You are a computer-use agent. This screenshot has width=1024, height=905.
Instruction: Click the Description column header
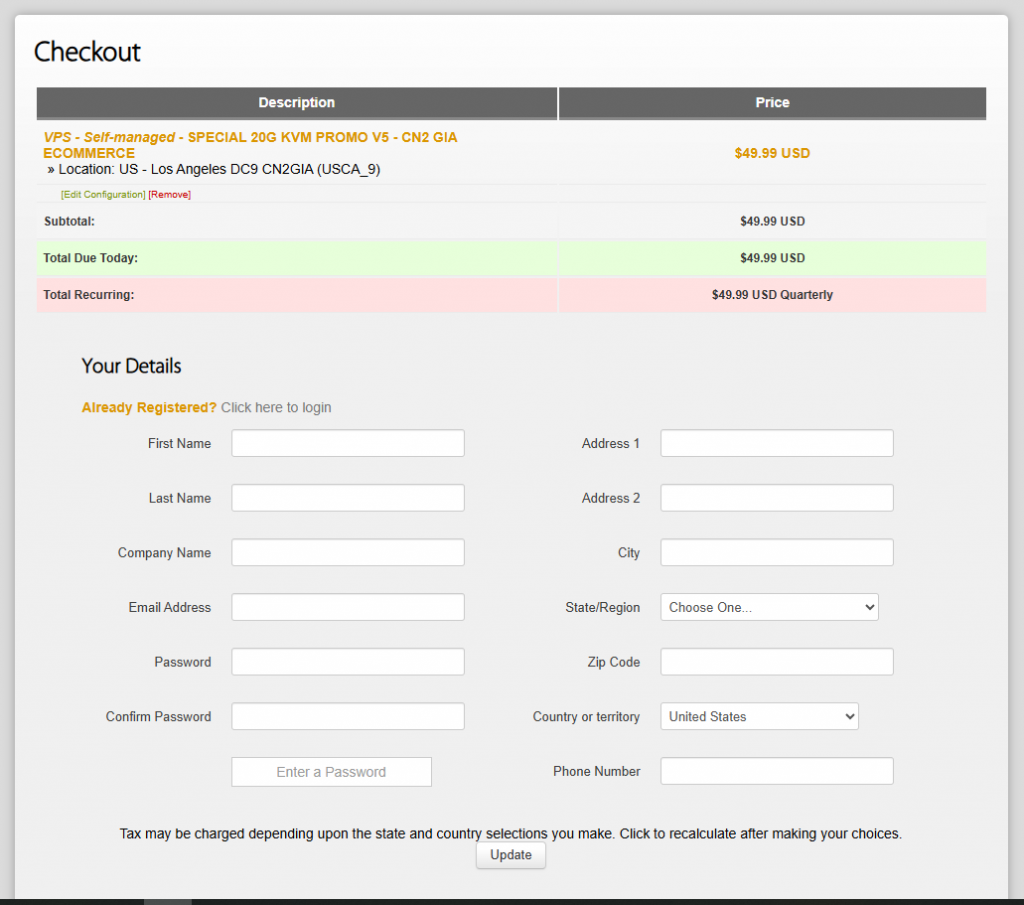[297, 103]
